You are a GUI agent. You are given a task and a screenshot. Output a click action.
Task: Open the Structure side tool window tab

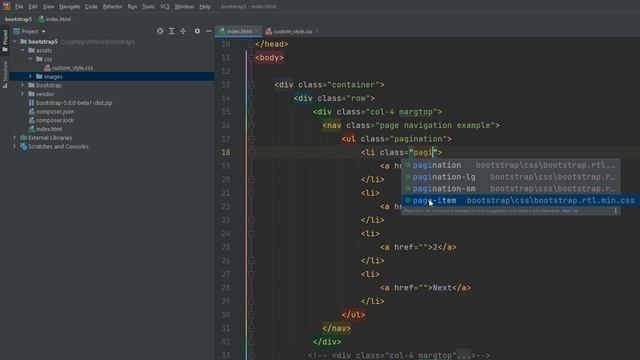pos(5,74)
